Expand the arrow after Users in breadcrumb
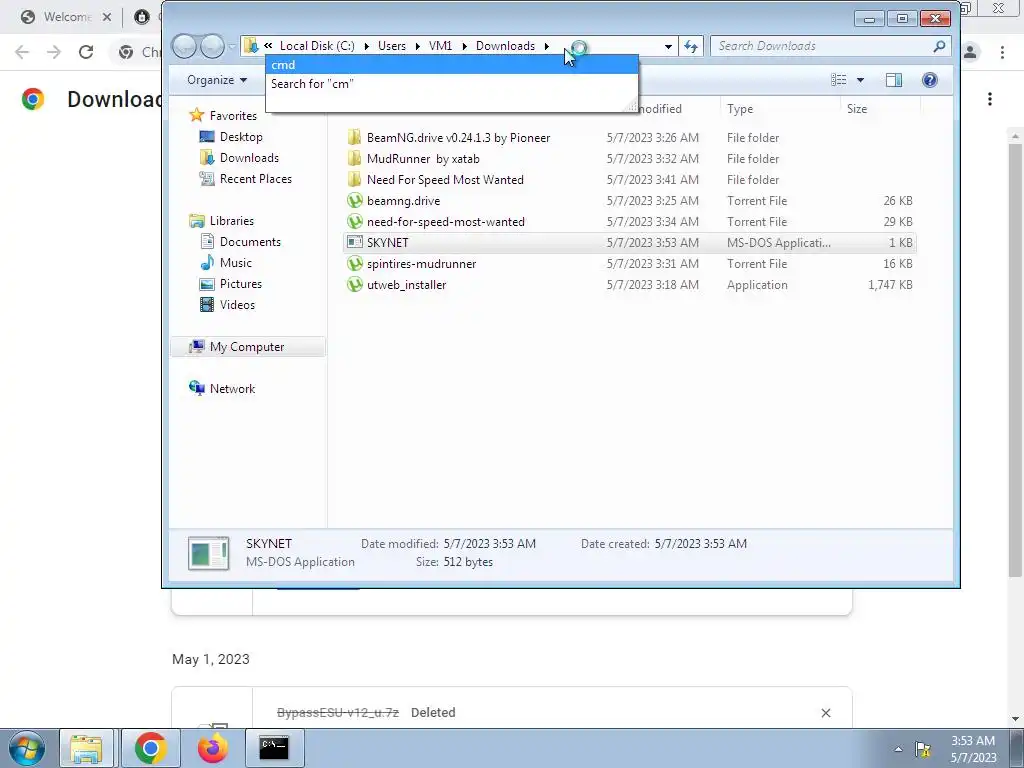The image size is (1024, 768). coord(417,46)
